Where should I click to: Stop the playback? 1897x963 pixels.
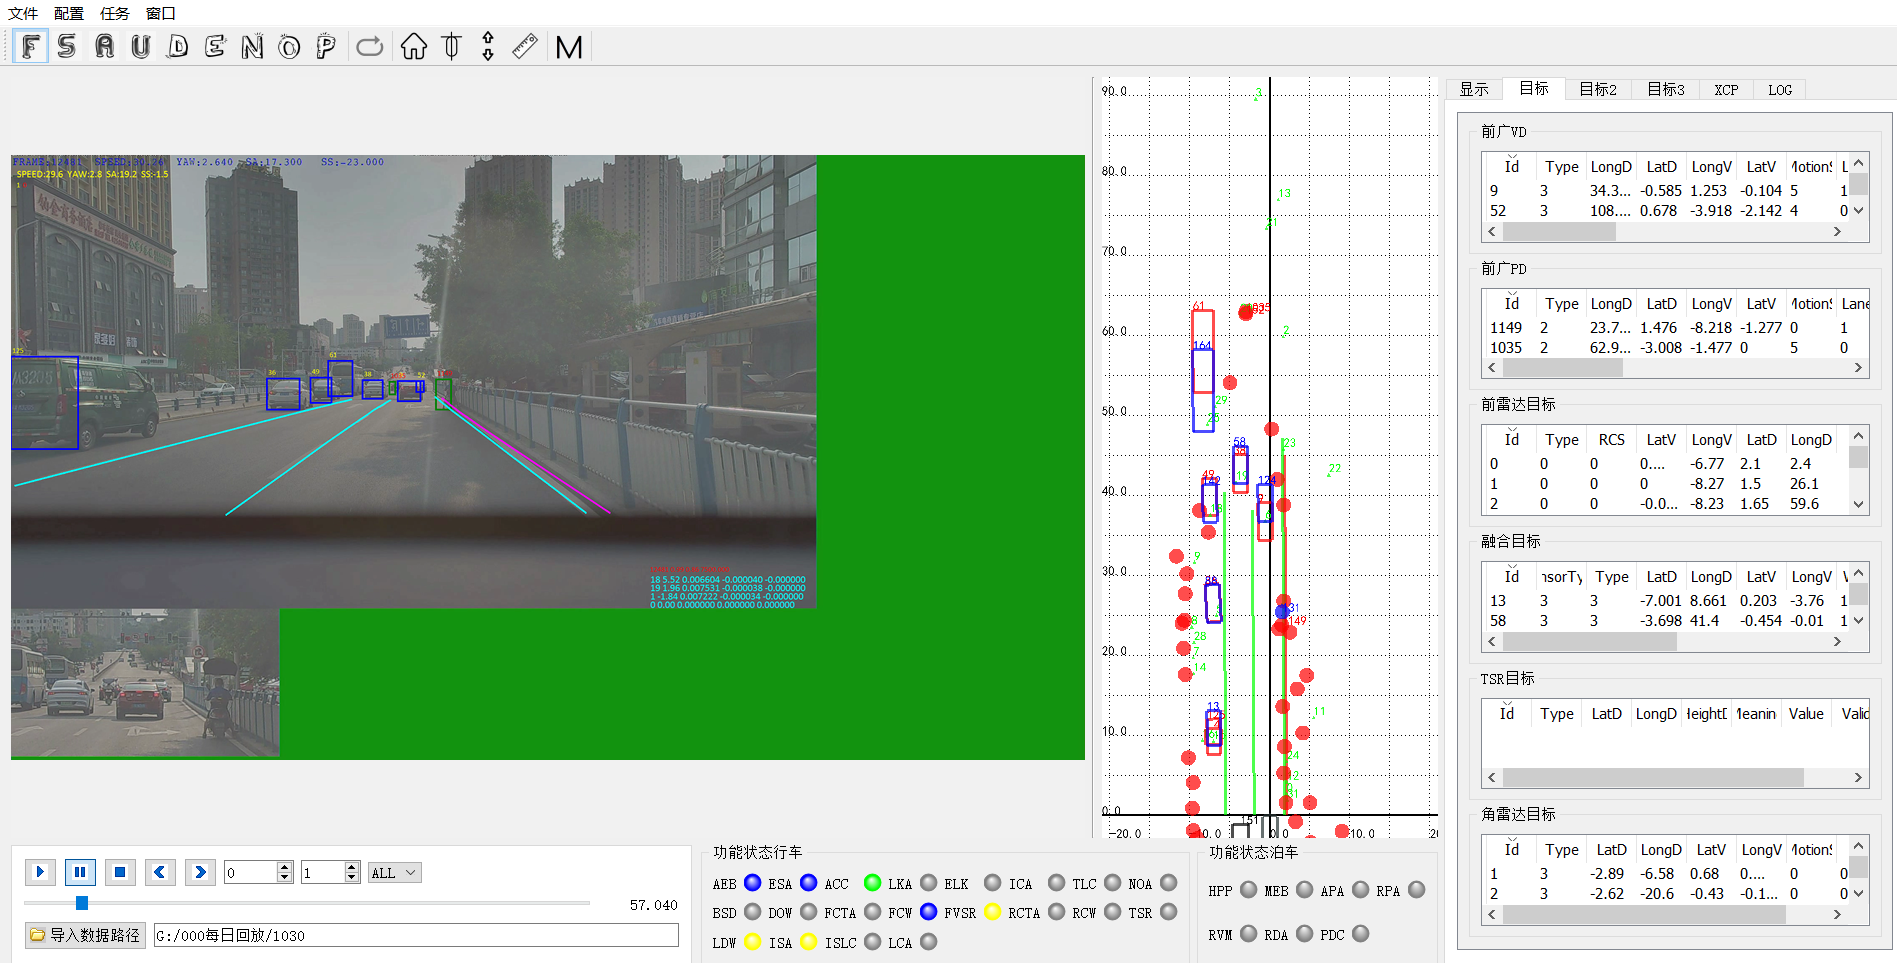coord(120,872)
